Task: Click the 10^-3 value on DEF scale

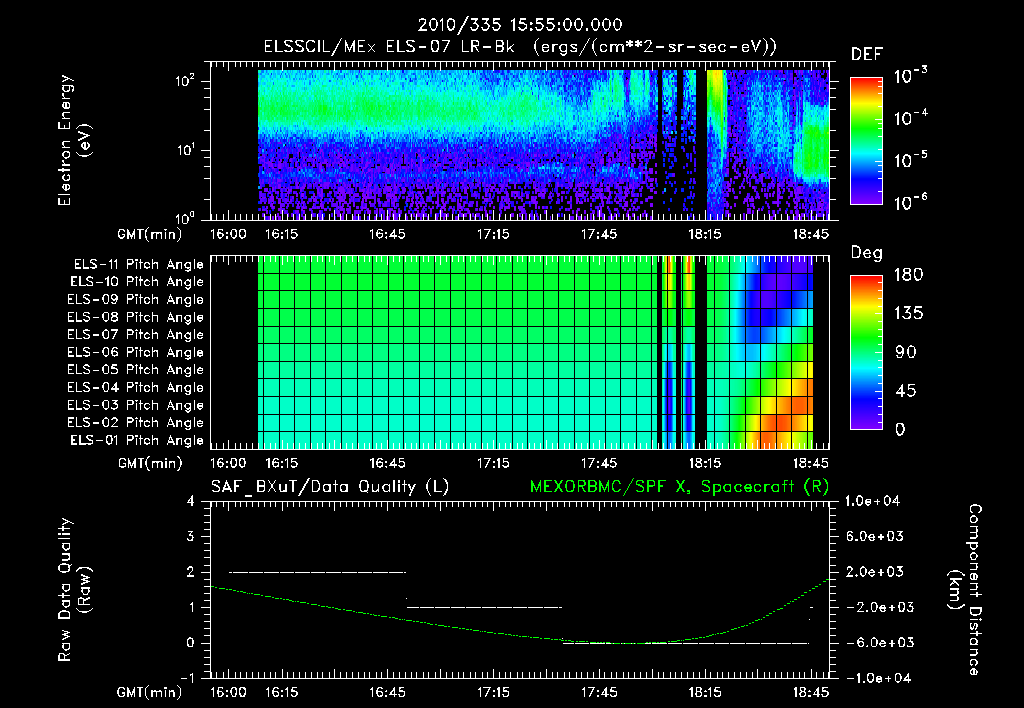Action: pos(910,75)
